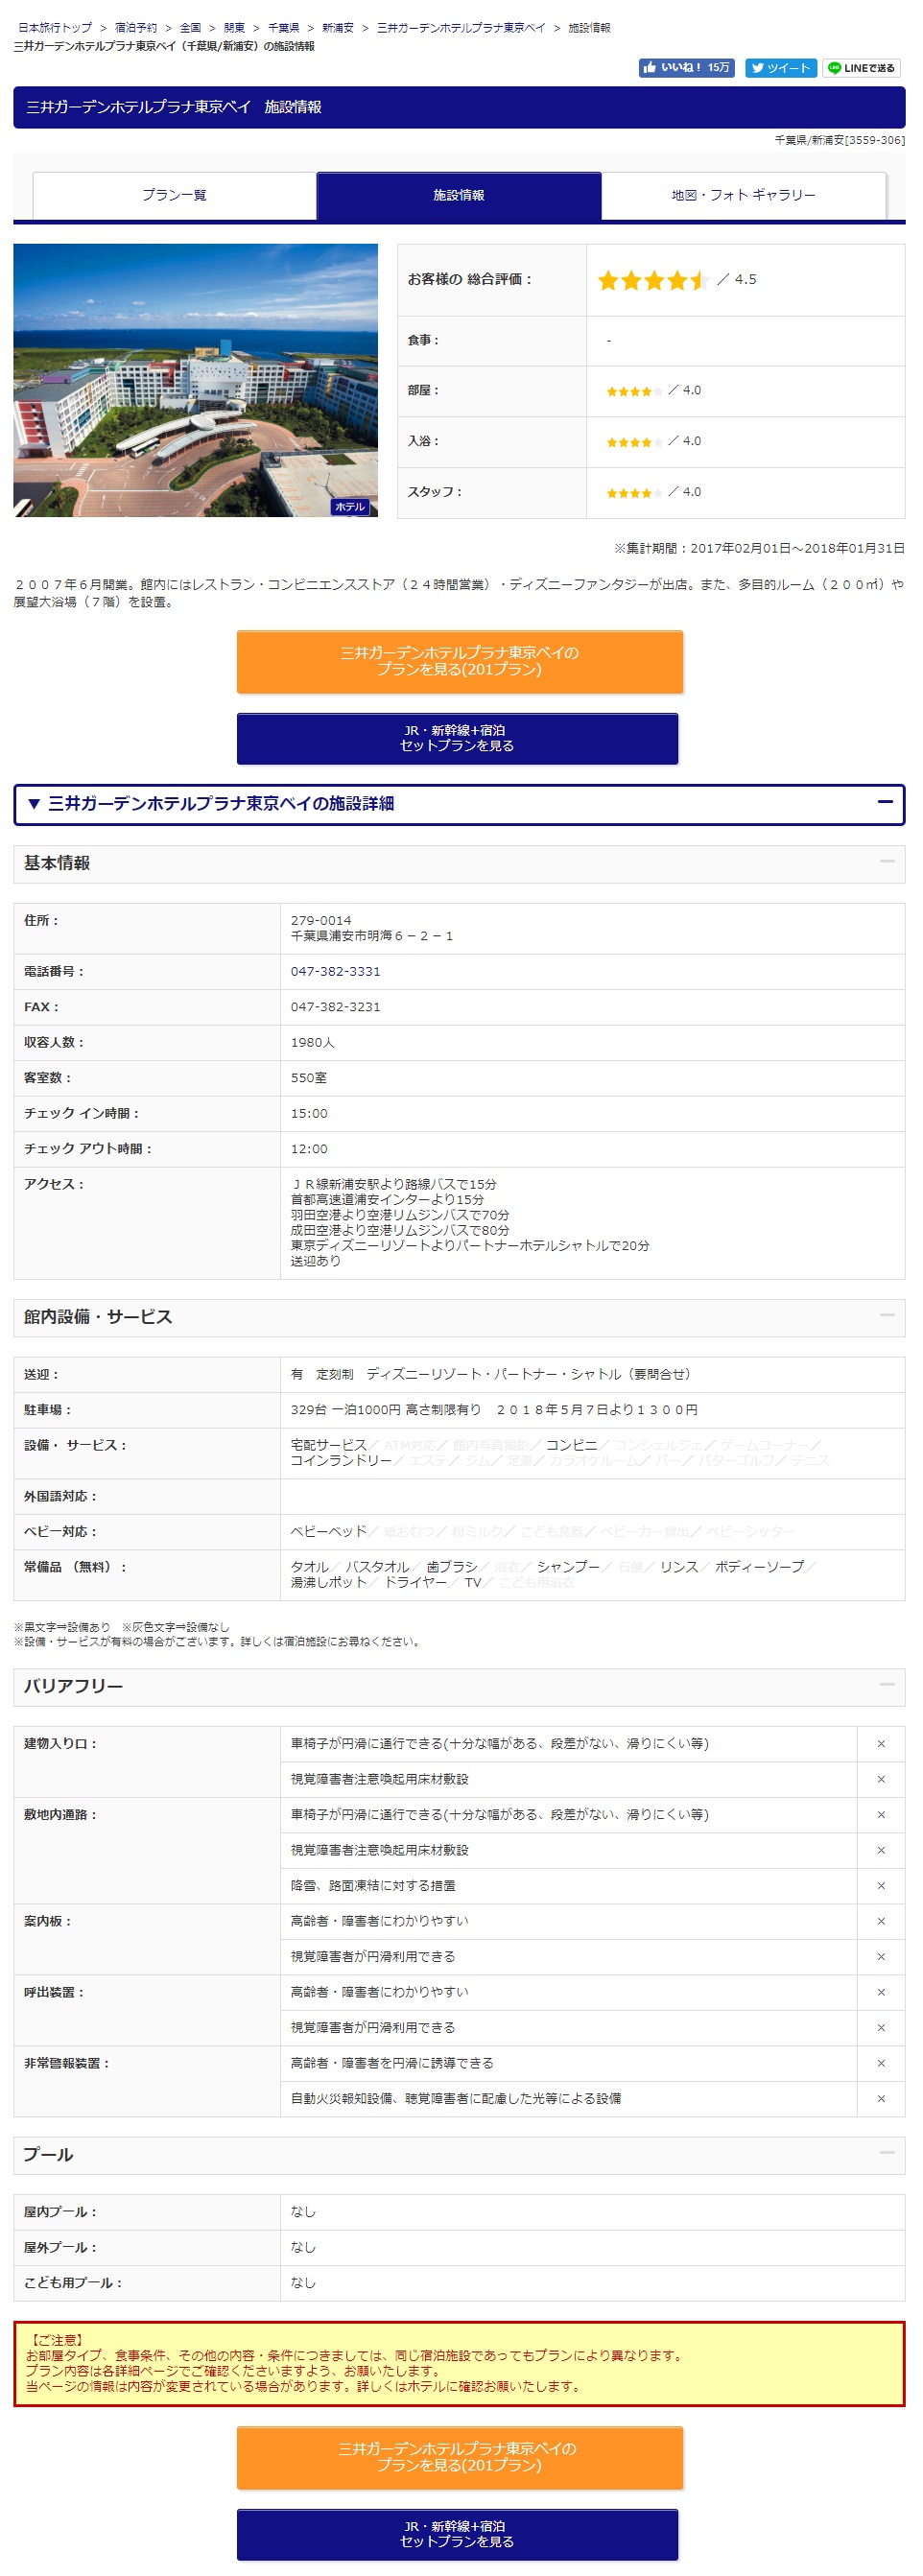Click top orange プランを見る(201プラン) button
Viewport: 923px width, 2576px height.
(x=459, y=661)
